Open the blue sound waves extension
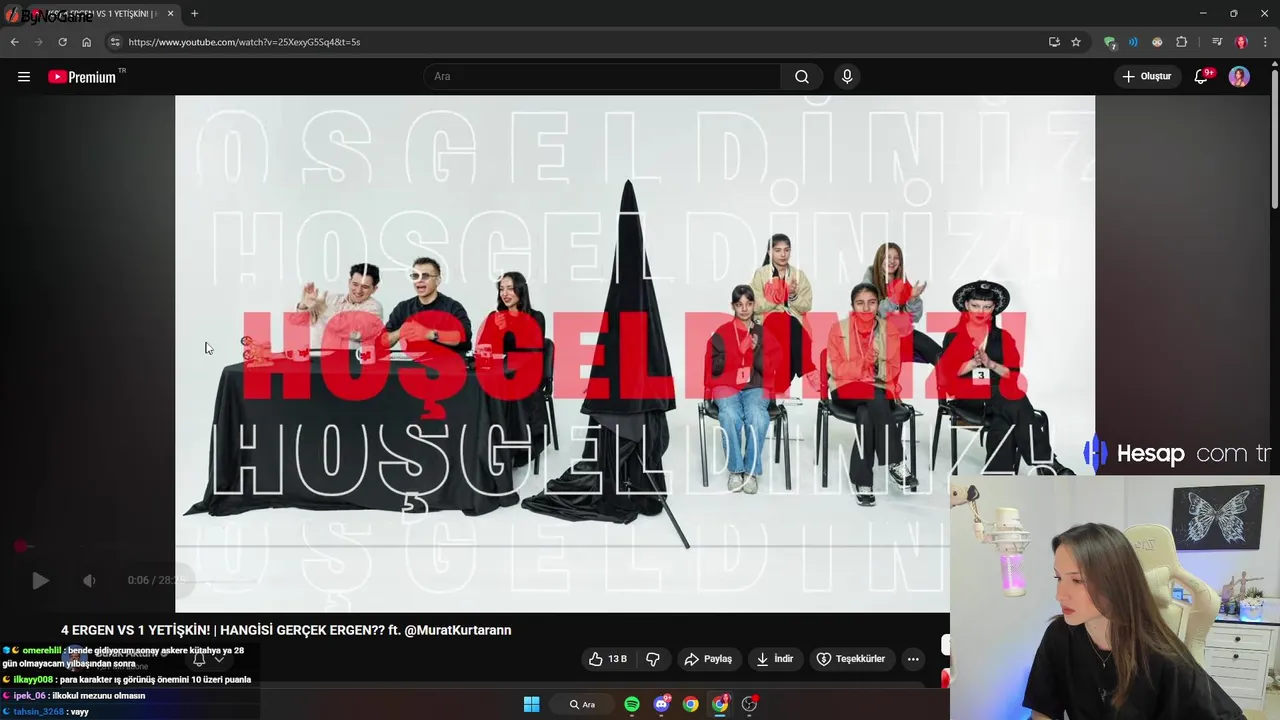The height and width of the screenshot is (720, 1280). tap(1133, 42)
